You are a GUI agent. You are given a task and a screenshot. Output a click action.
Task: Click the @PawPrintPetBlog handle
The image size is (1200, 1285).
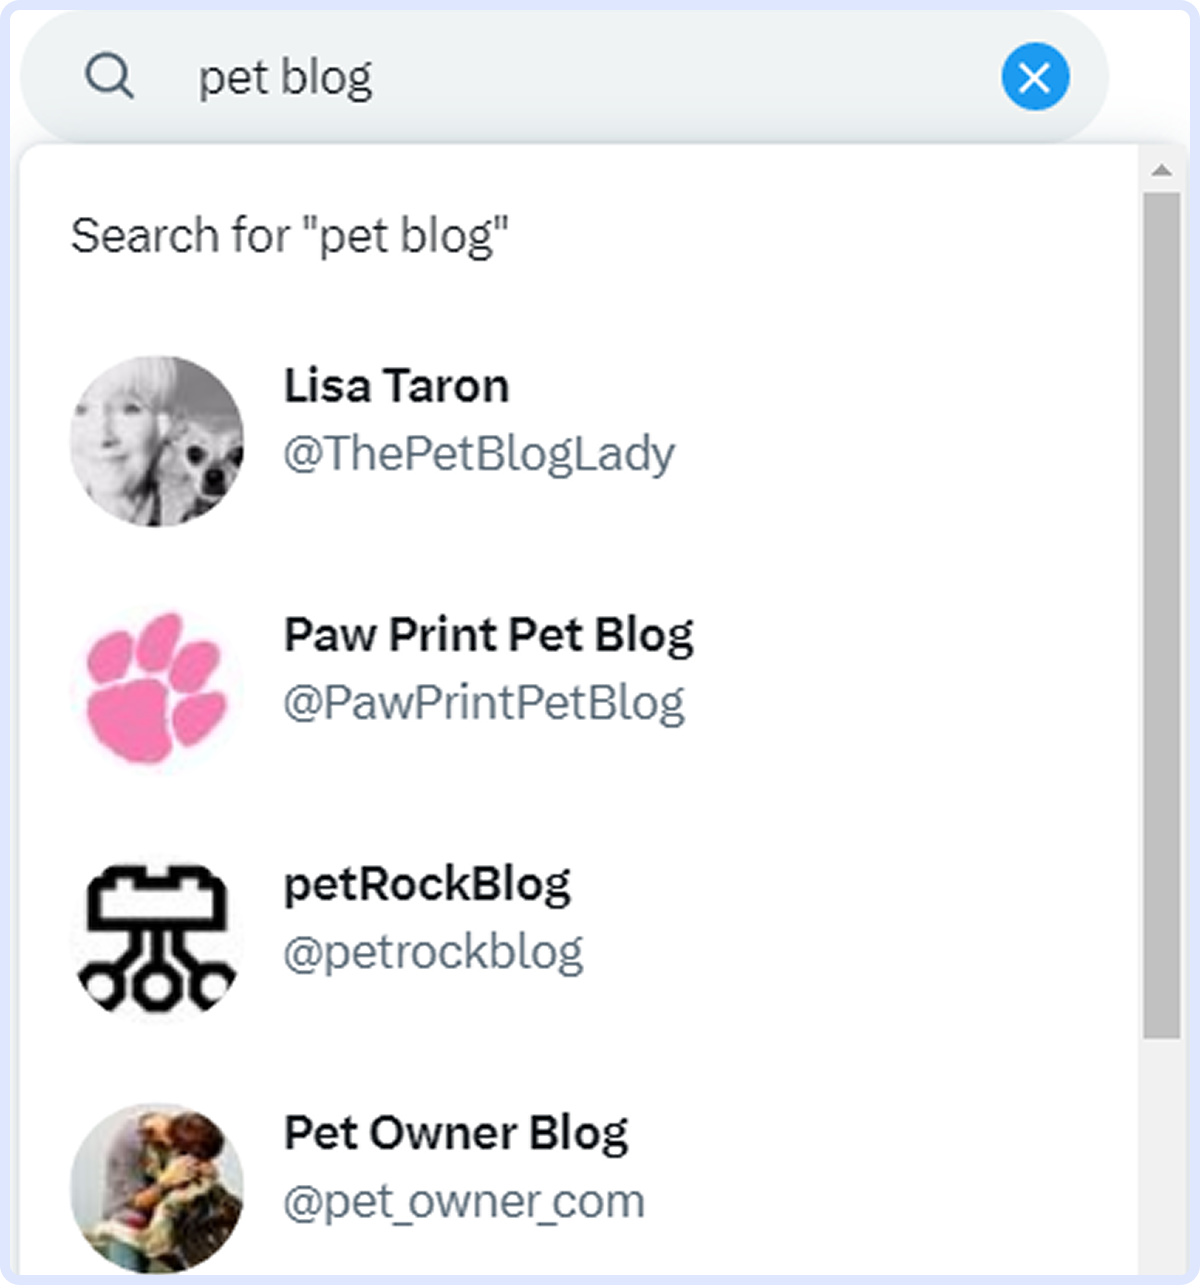coord(483,701)
